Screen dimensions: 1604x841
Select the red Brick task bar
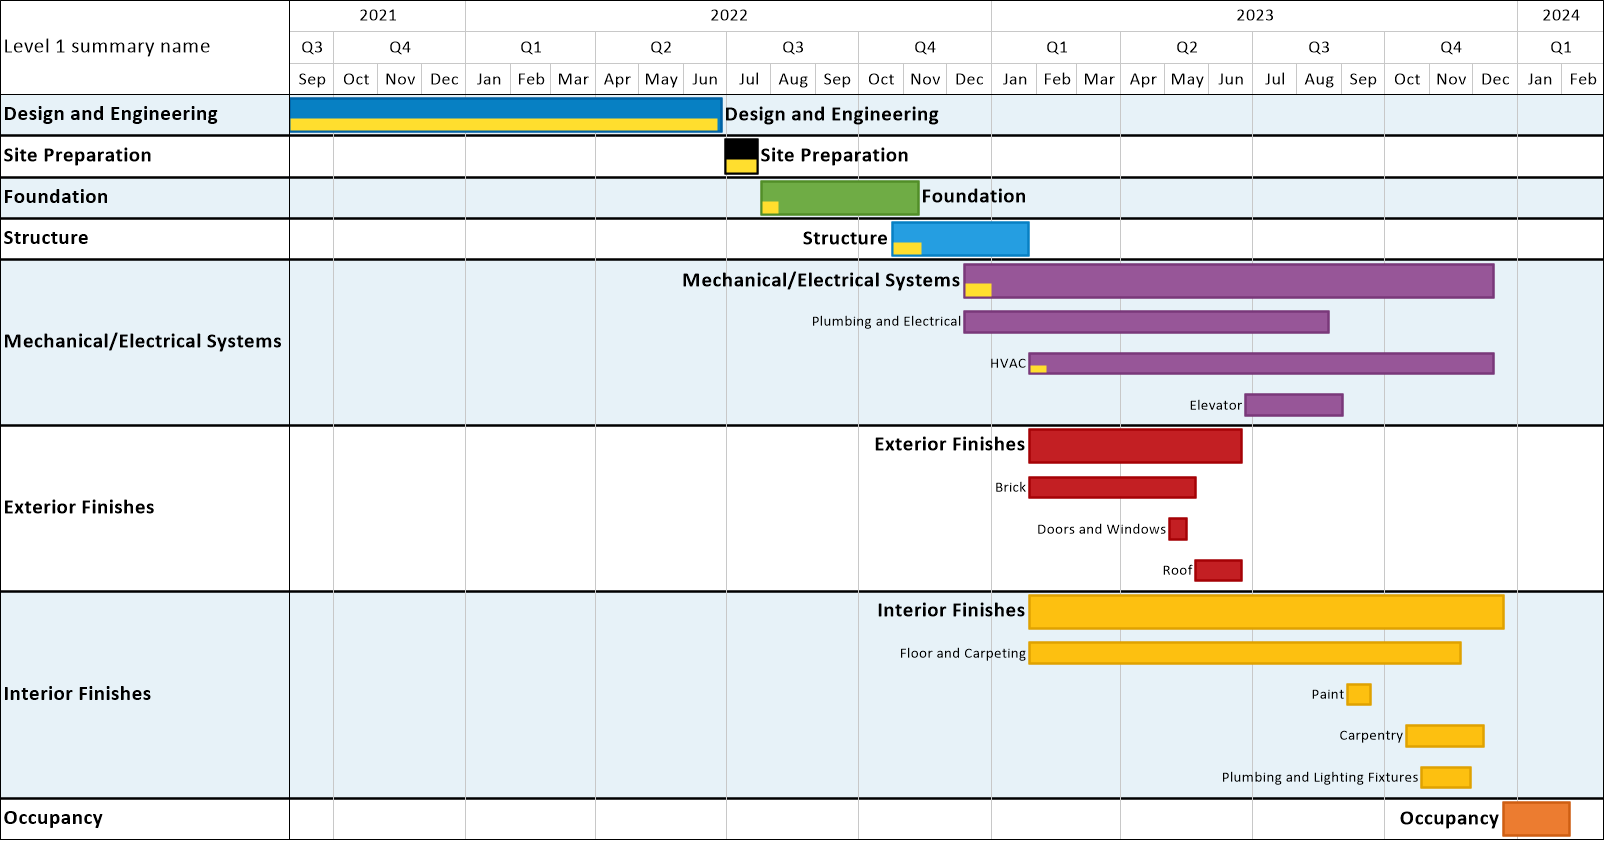click(x=1112, y=487)
